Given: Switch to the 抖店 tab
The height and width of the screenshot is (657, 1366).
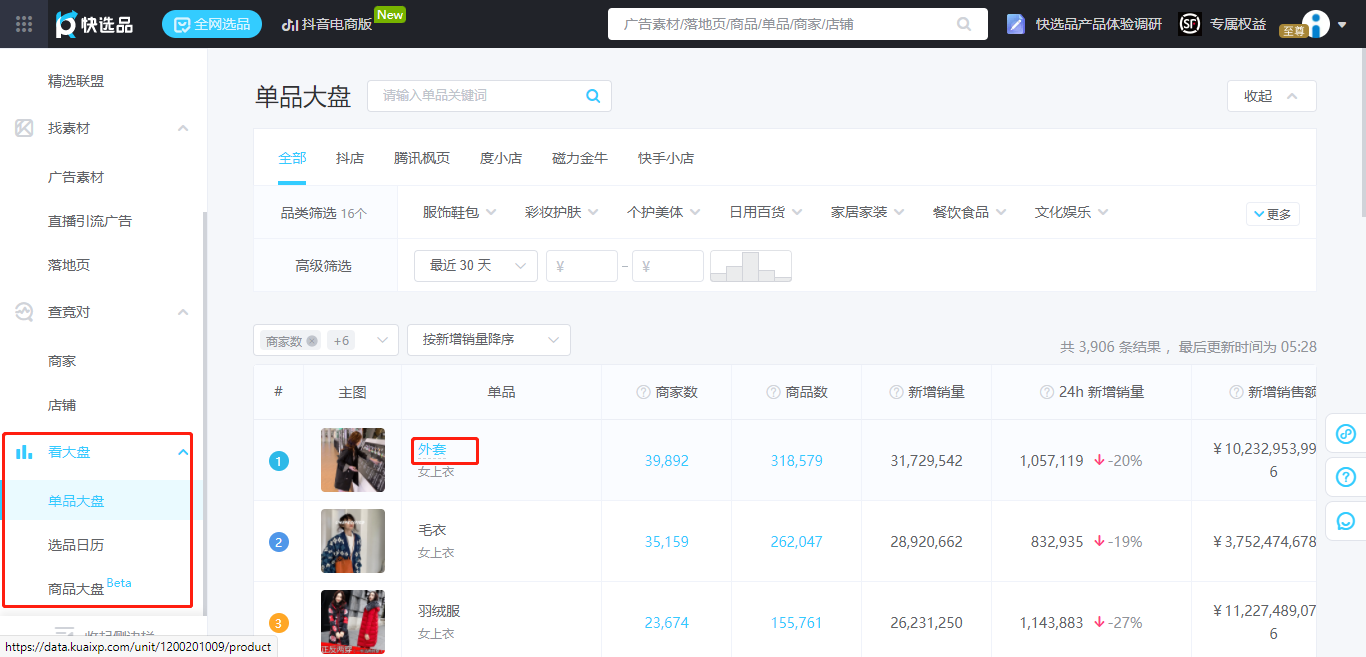Looking at the screenshot, I should pyautogui.click(x=350, y=158).
